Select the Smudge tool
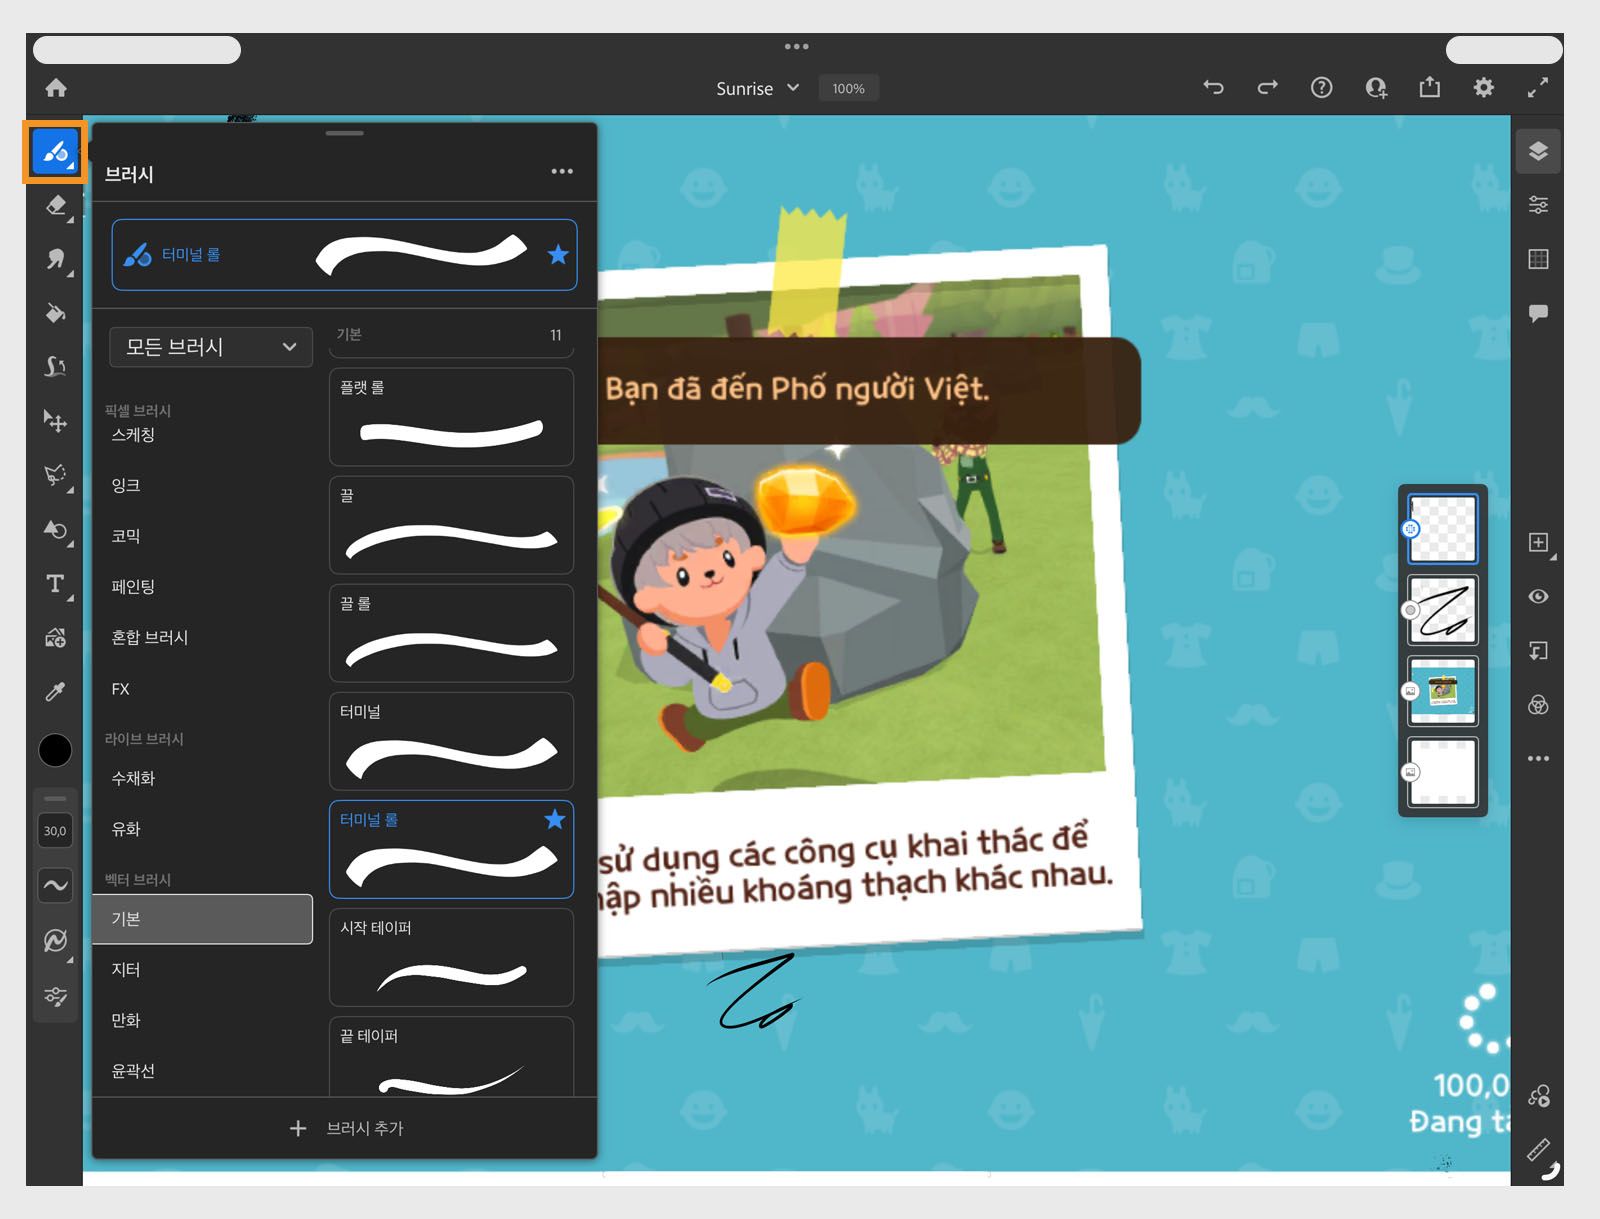The image size is (1600, 1219). click(x=56, y=260)
